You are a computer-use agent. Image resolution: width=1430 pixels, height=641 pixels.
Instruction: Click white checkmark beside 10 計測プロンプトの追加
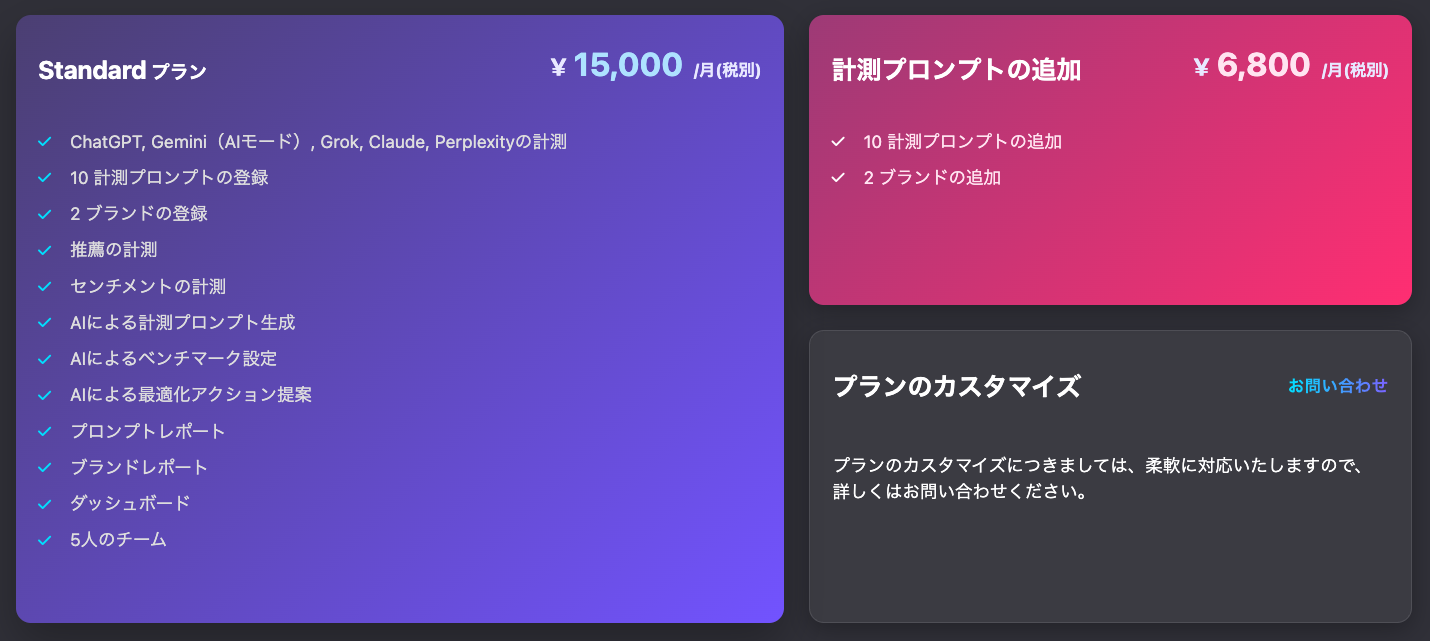(x=838, y=142)
